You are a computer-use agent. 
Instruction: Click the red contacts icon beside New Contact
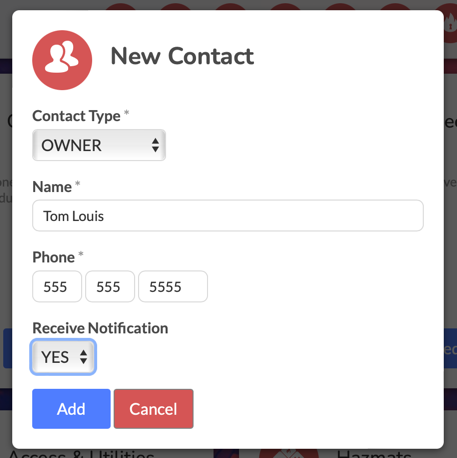(x=62, y=60)
